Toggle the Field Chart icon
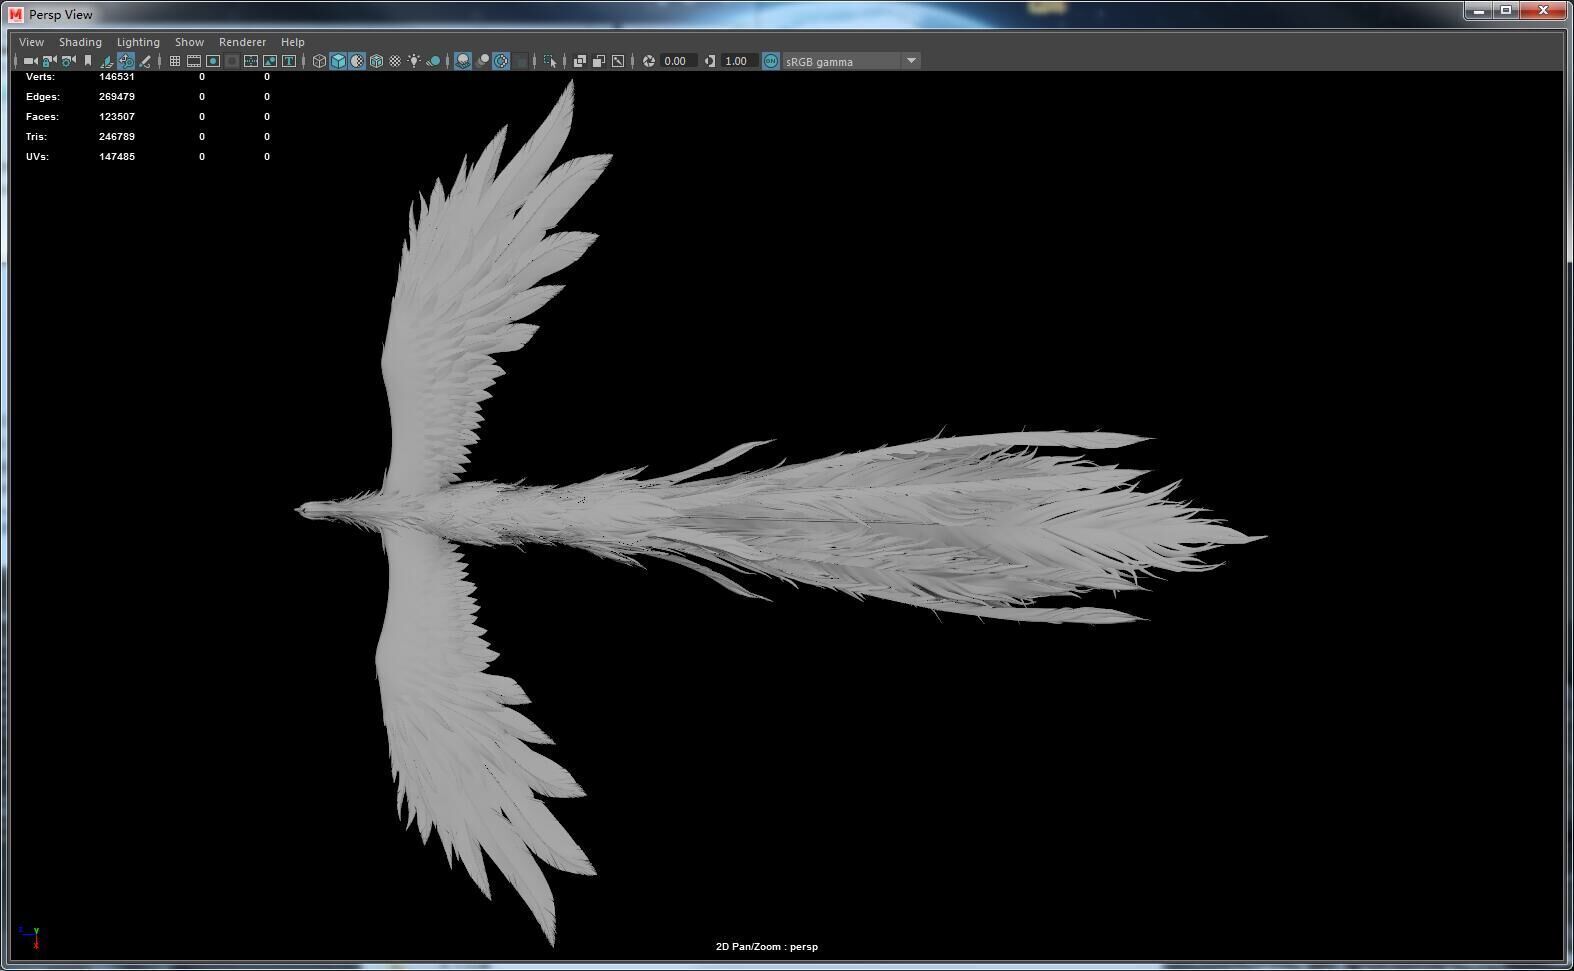The image size is (1574, 971). [x=251, y=61]
